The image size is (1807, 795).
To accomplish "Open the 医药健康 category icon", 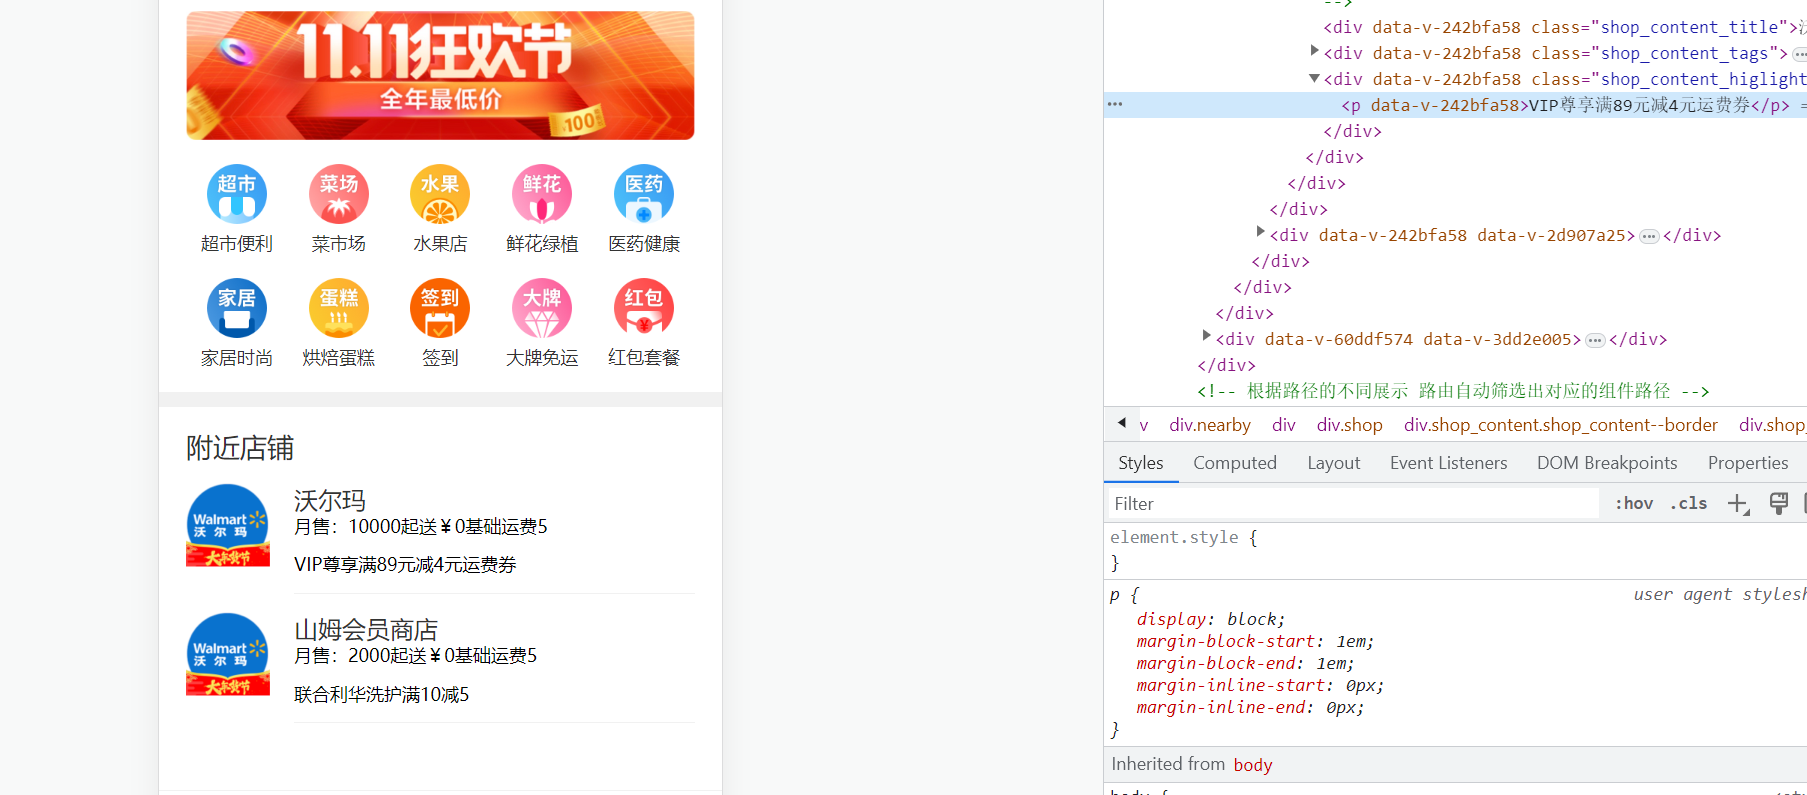I will click(x=644, y=194).
